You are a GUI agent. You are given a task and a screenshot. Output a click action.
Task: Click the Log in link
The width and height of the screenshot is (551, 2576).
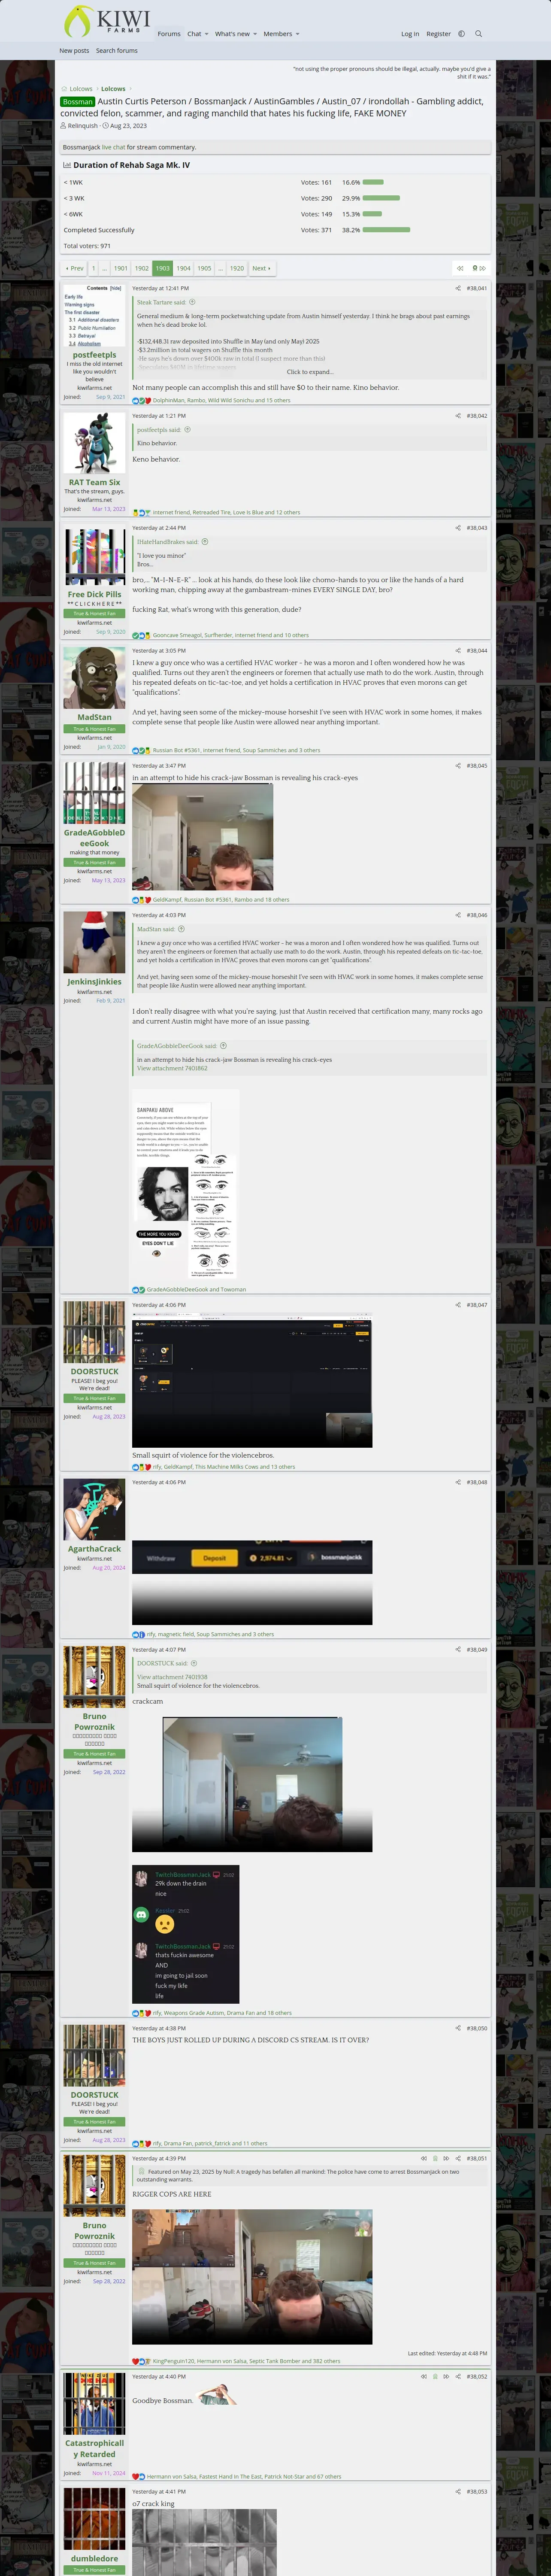click(410, 34)
